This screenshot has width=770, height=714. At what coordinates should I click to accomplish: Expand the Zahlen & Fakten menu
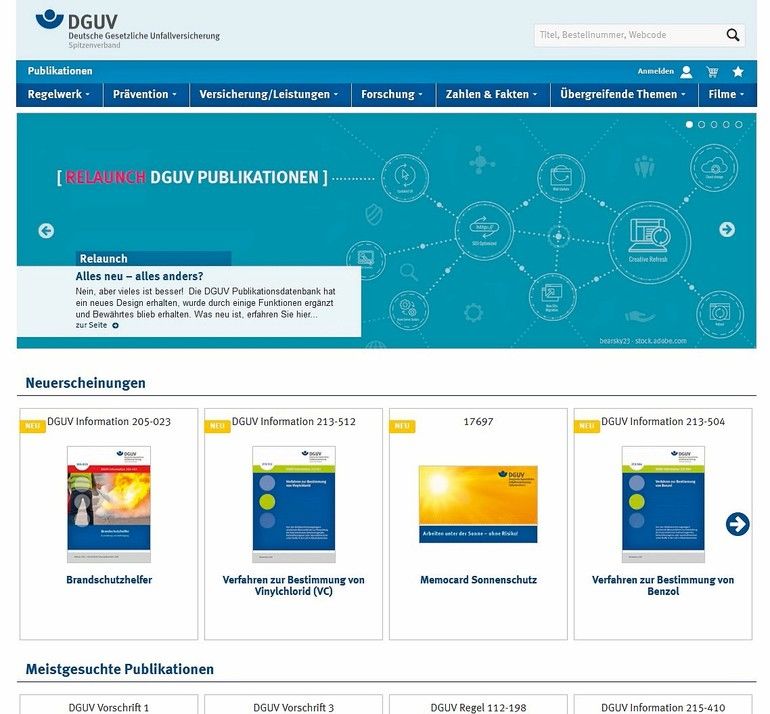pyautogui.click(x=492, y=94)
